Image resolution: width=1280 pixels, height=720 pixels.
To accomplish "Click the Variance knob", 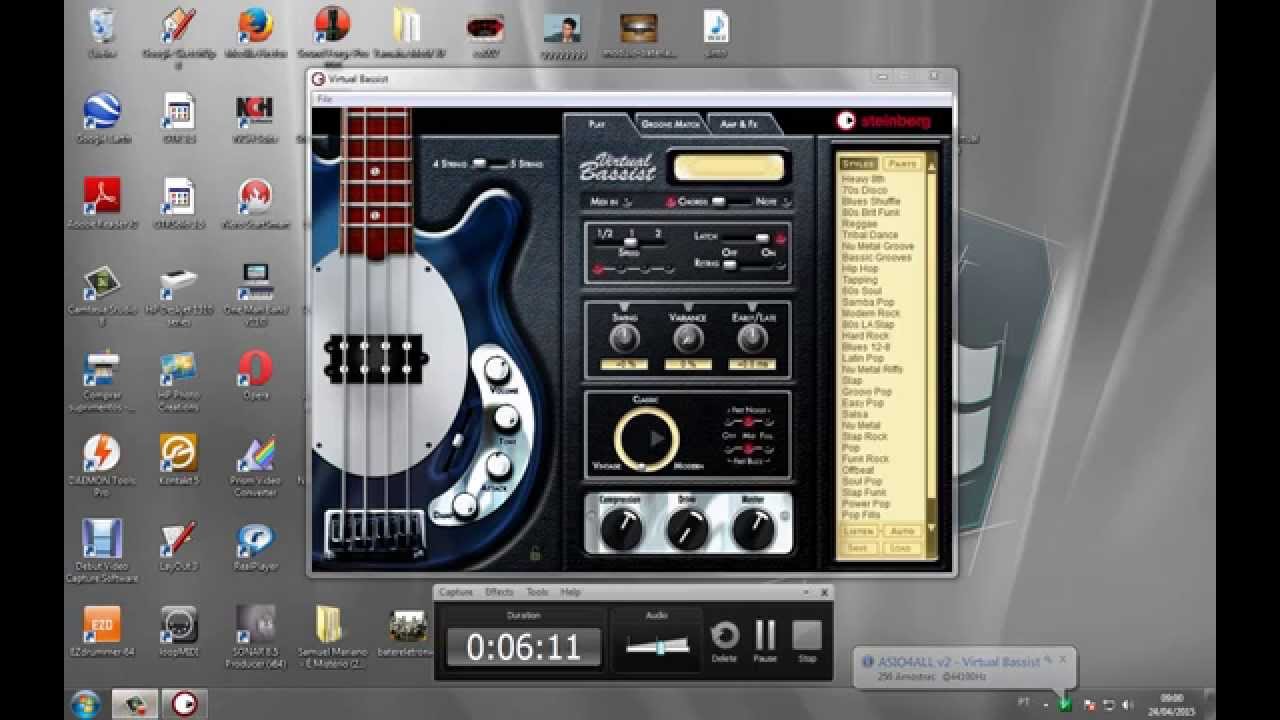I will 688,340.
